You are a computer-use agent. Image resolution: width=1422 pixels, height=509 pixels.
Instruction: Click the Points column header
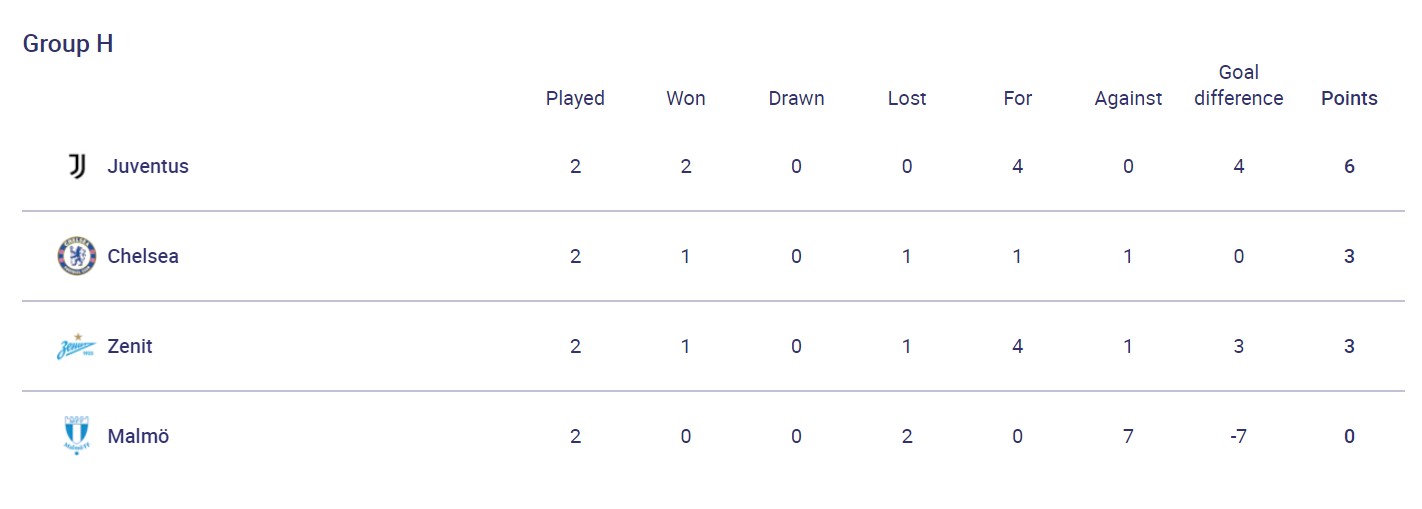click(1349, 98)
